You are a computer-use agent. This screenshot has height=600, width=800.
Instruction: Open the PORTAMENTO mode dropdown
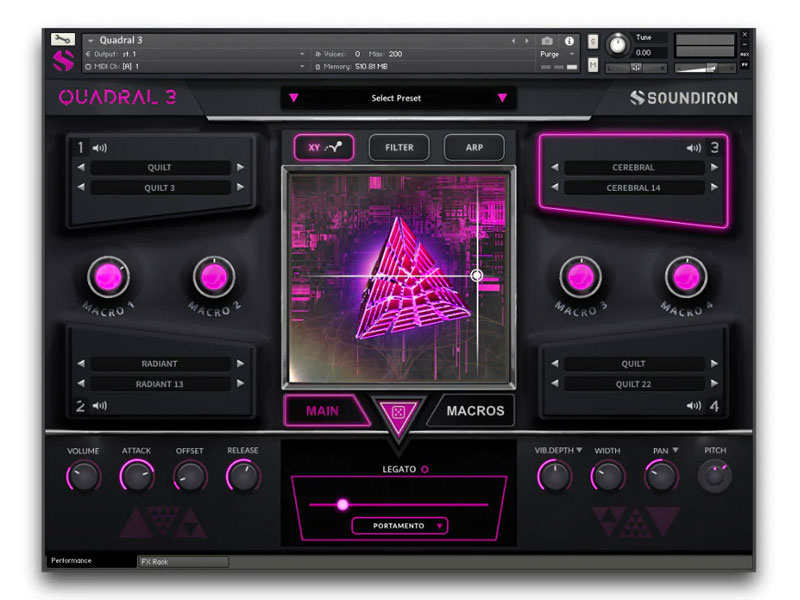(x=399, y=526)
